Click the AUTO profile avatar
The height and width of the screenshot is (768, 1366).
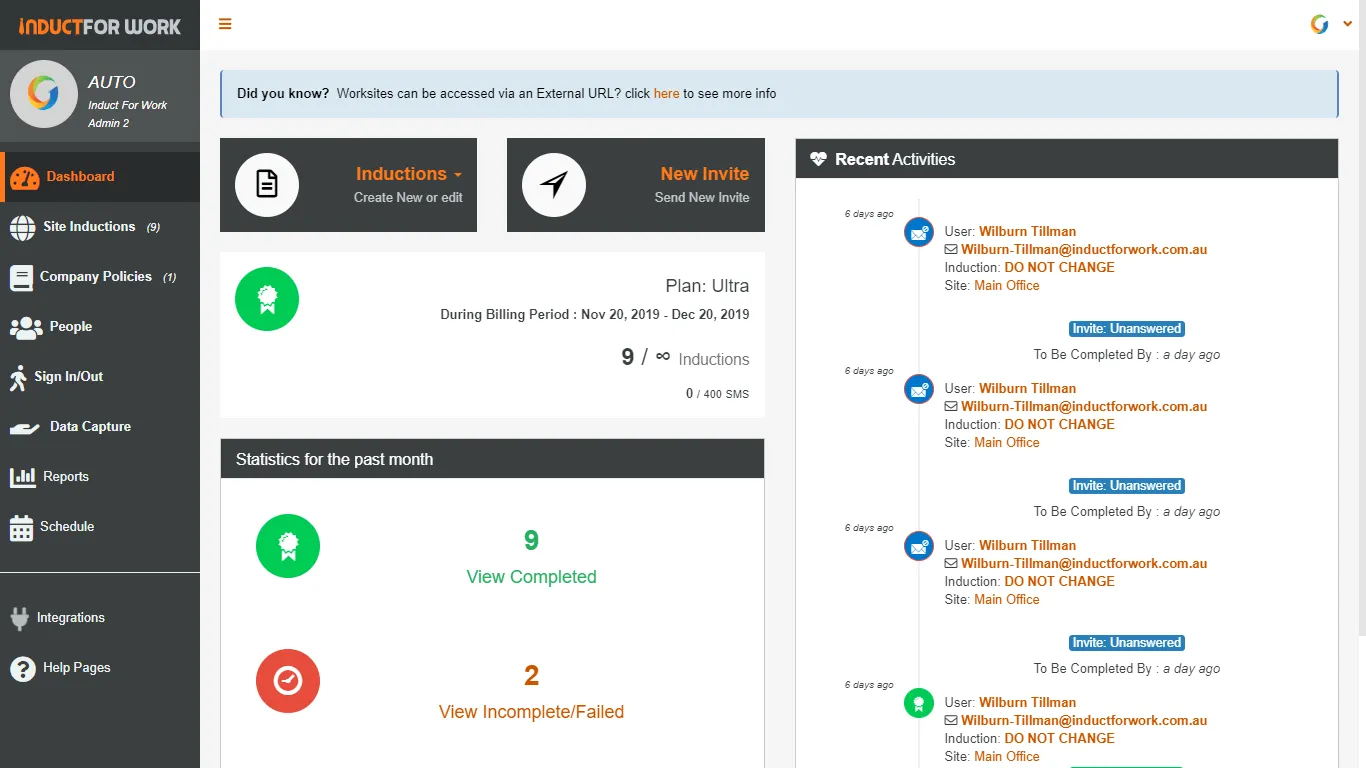[x=43, y=94]
